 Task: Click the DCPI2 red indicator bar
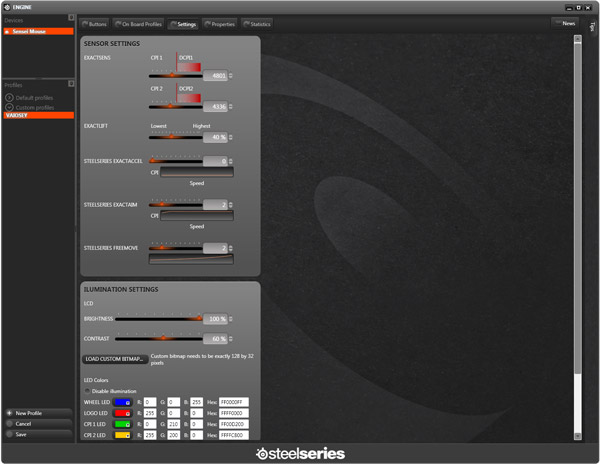pyautogui.click(x=189, y=98)
